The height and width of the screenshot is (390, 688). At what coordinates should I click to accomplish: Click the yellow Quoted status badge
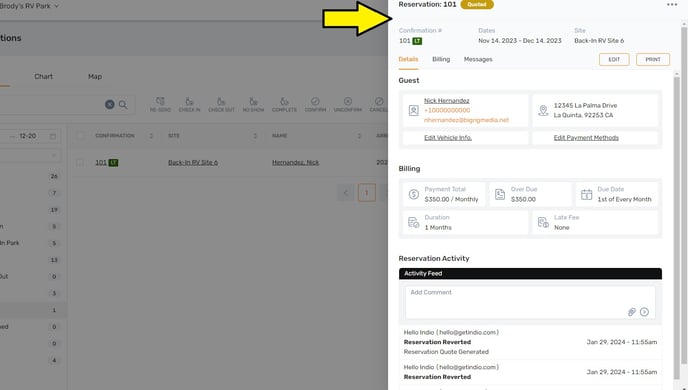tap(477, 4)
